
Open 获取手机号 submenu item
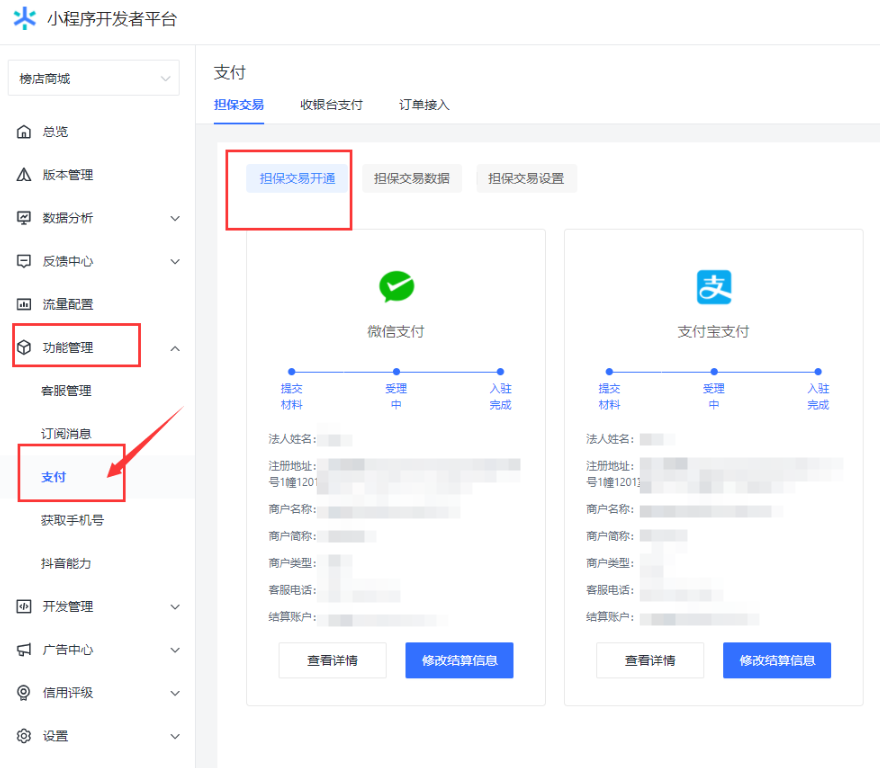[72, 520]
